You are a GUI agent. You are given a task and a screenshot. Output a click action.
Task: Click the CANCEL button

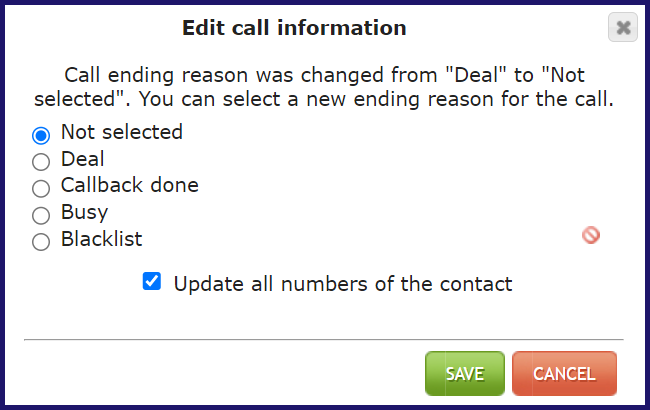click(564, 374)
